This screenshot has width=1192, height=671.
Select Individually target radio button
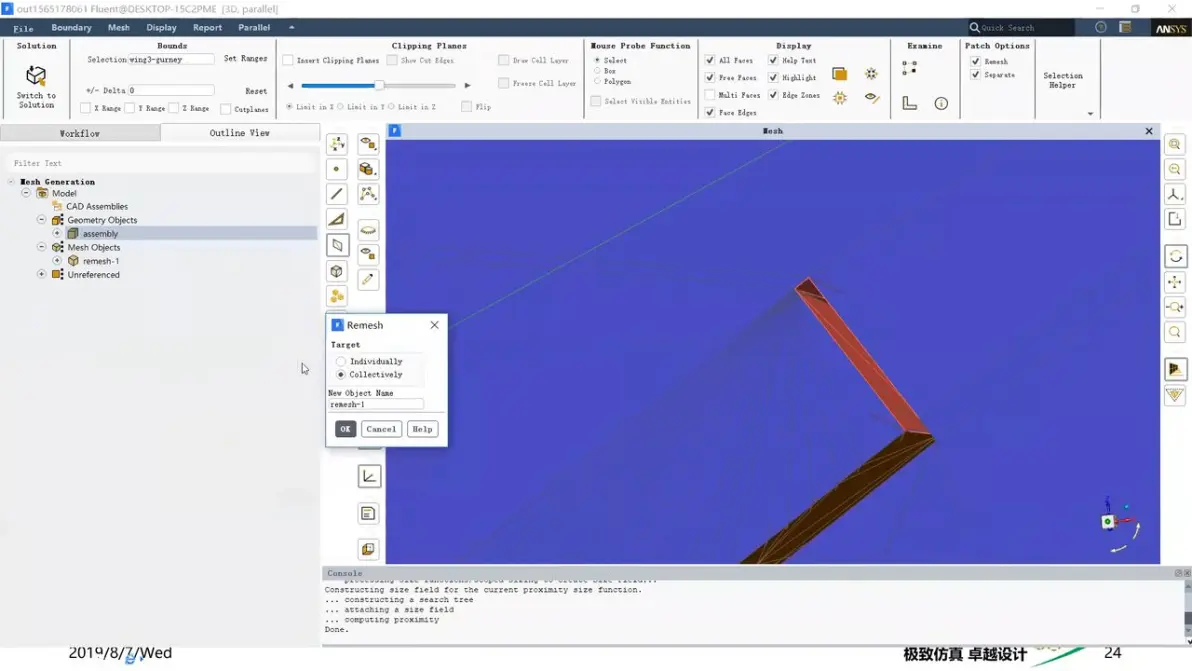pos(341,362)
